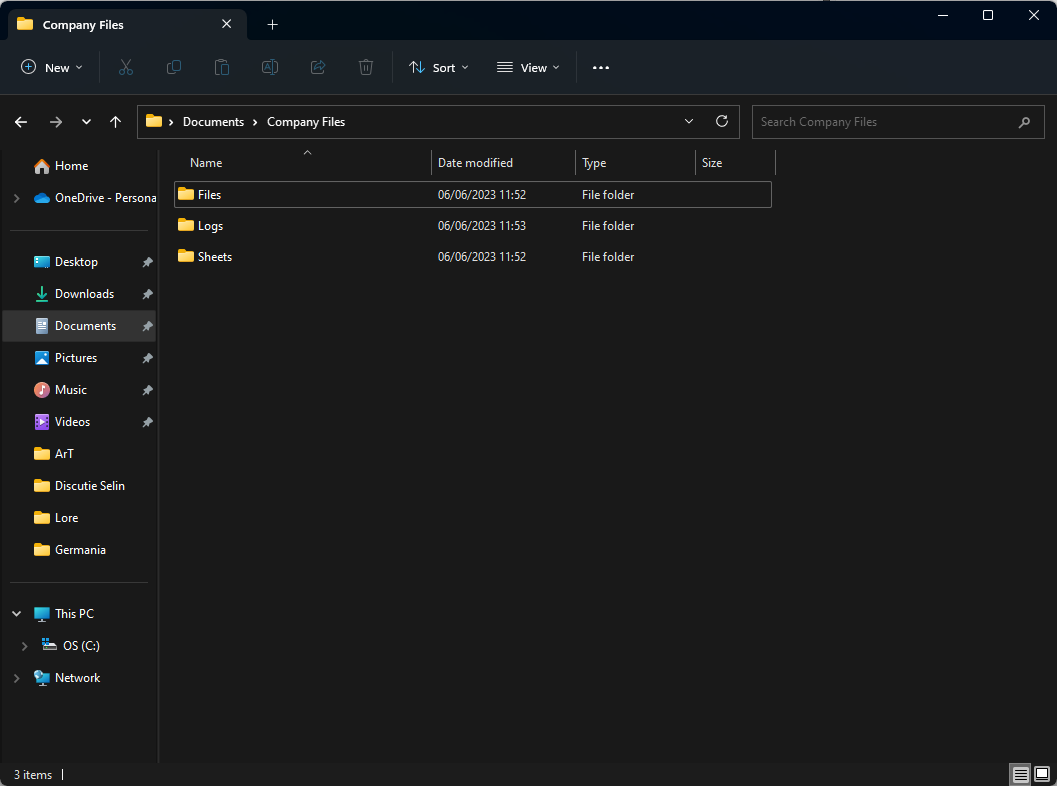Open the Sort options dropdown
The height and width of the screenshot is (786, 1057).
(x=439, y=67)
